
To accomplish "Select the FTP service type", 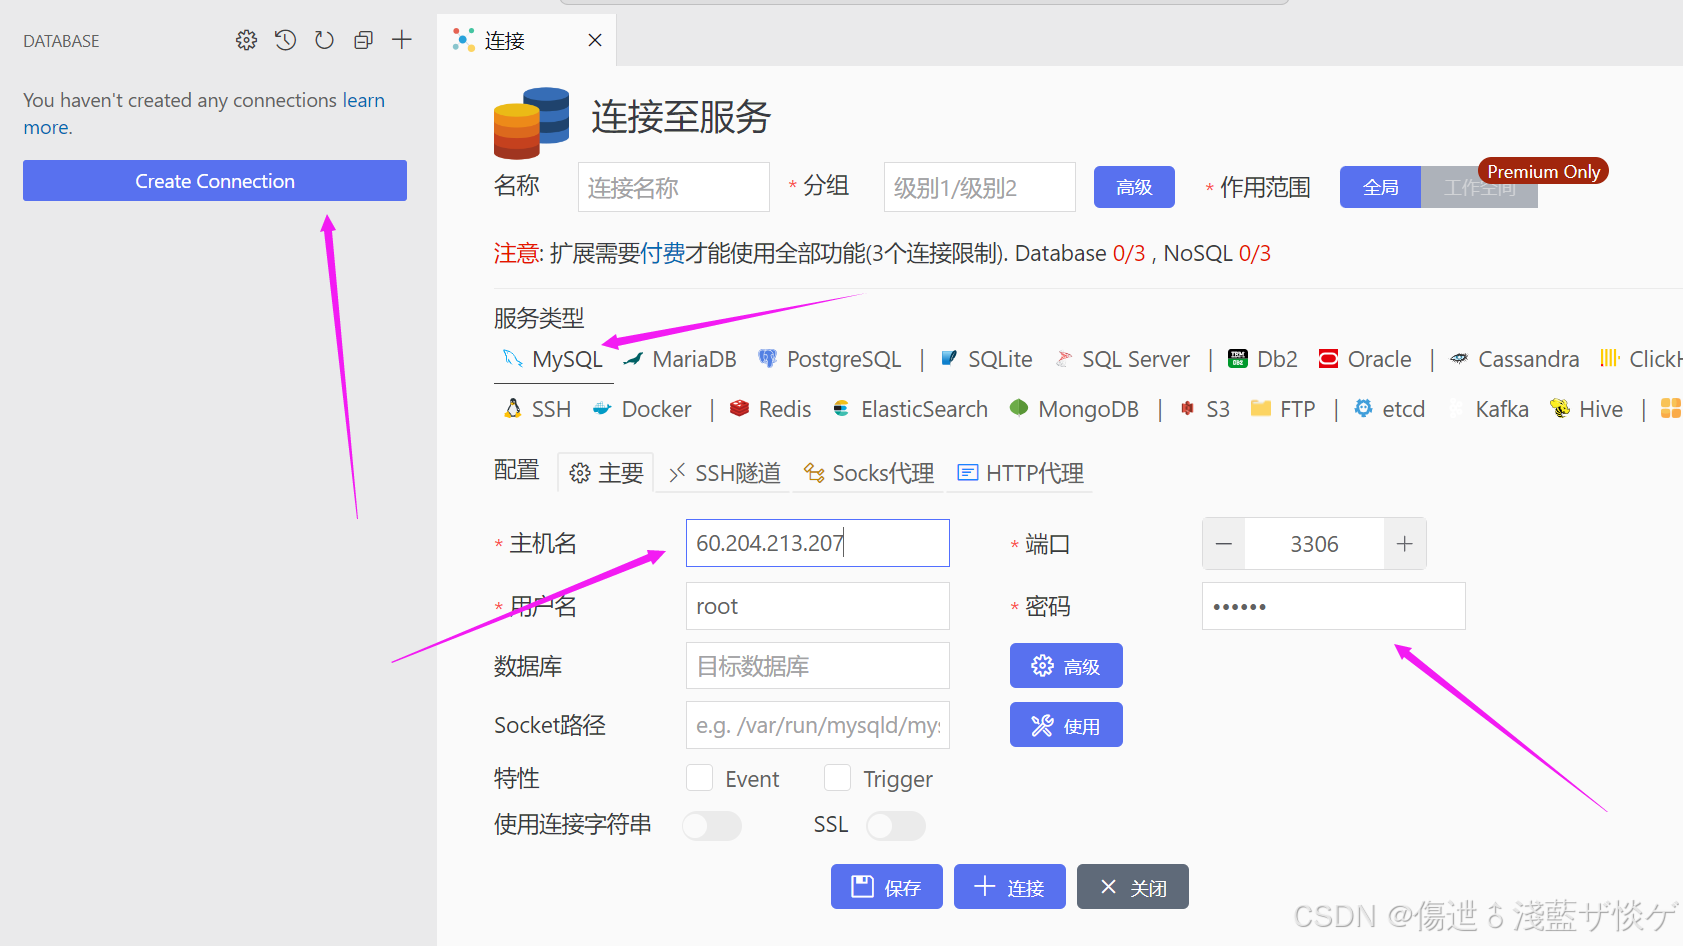I will [1283, 409].
